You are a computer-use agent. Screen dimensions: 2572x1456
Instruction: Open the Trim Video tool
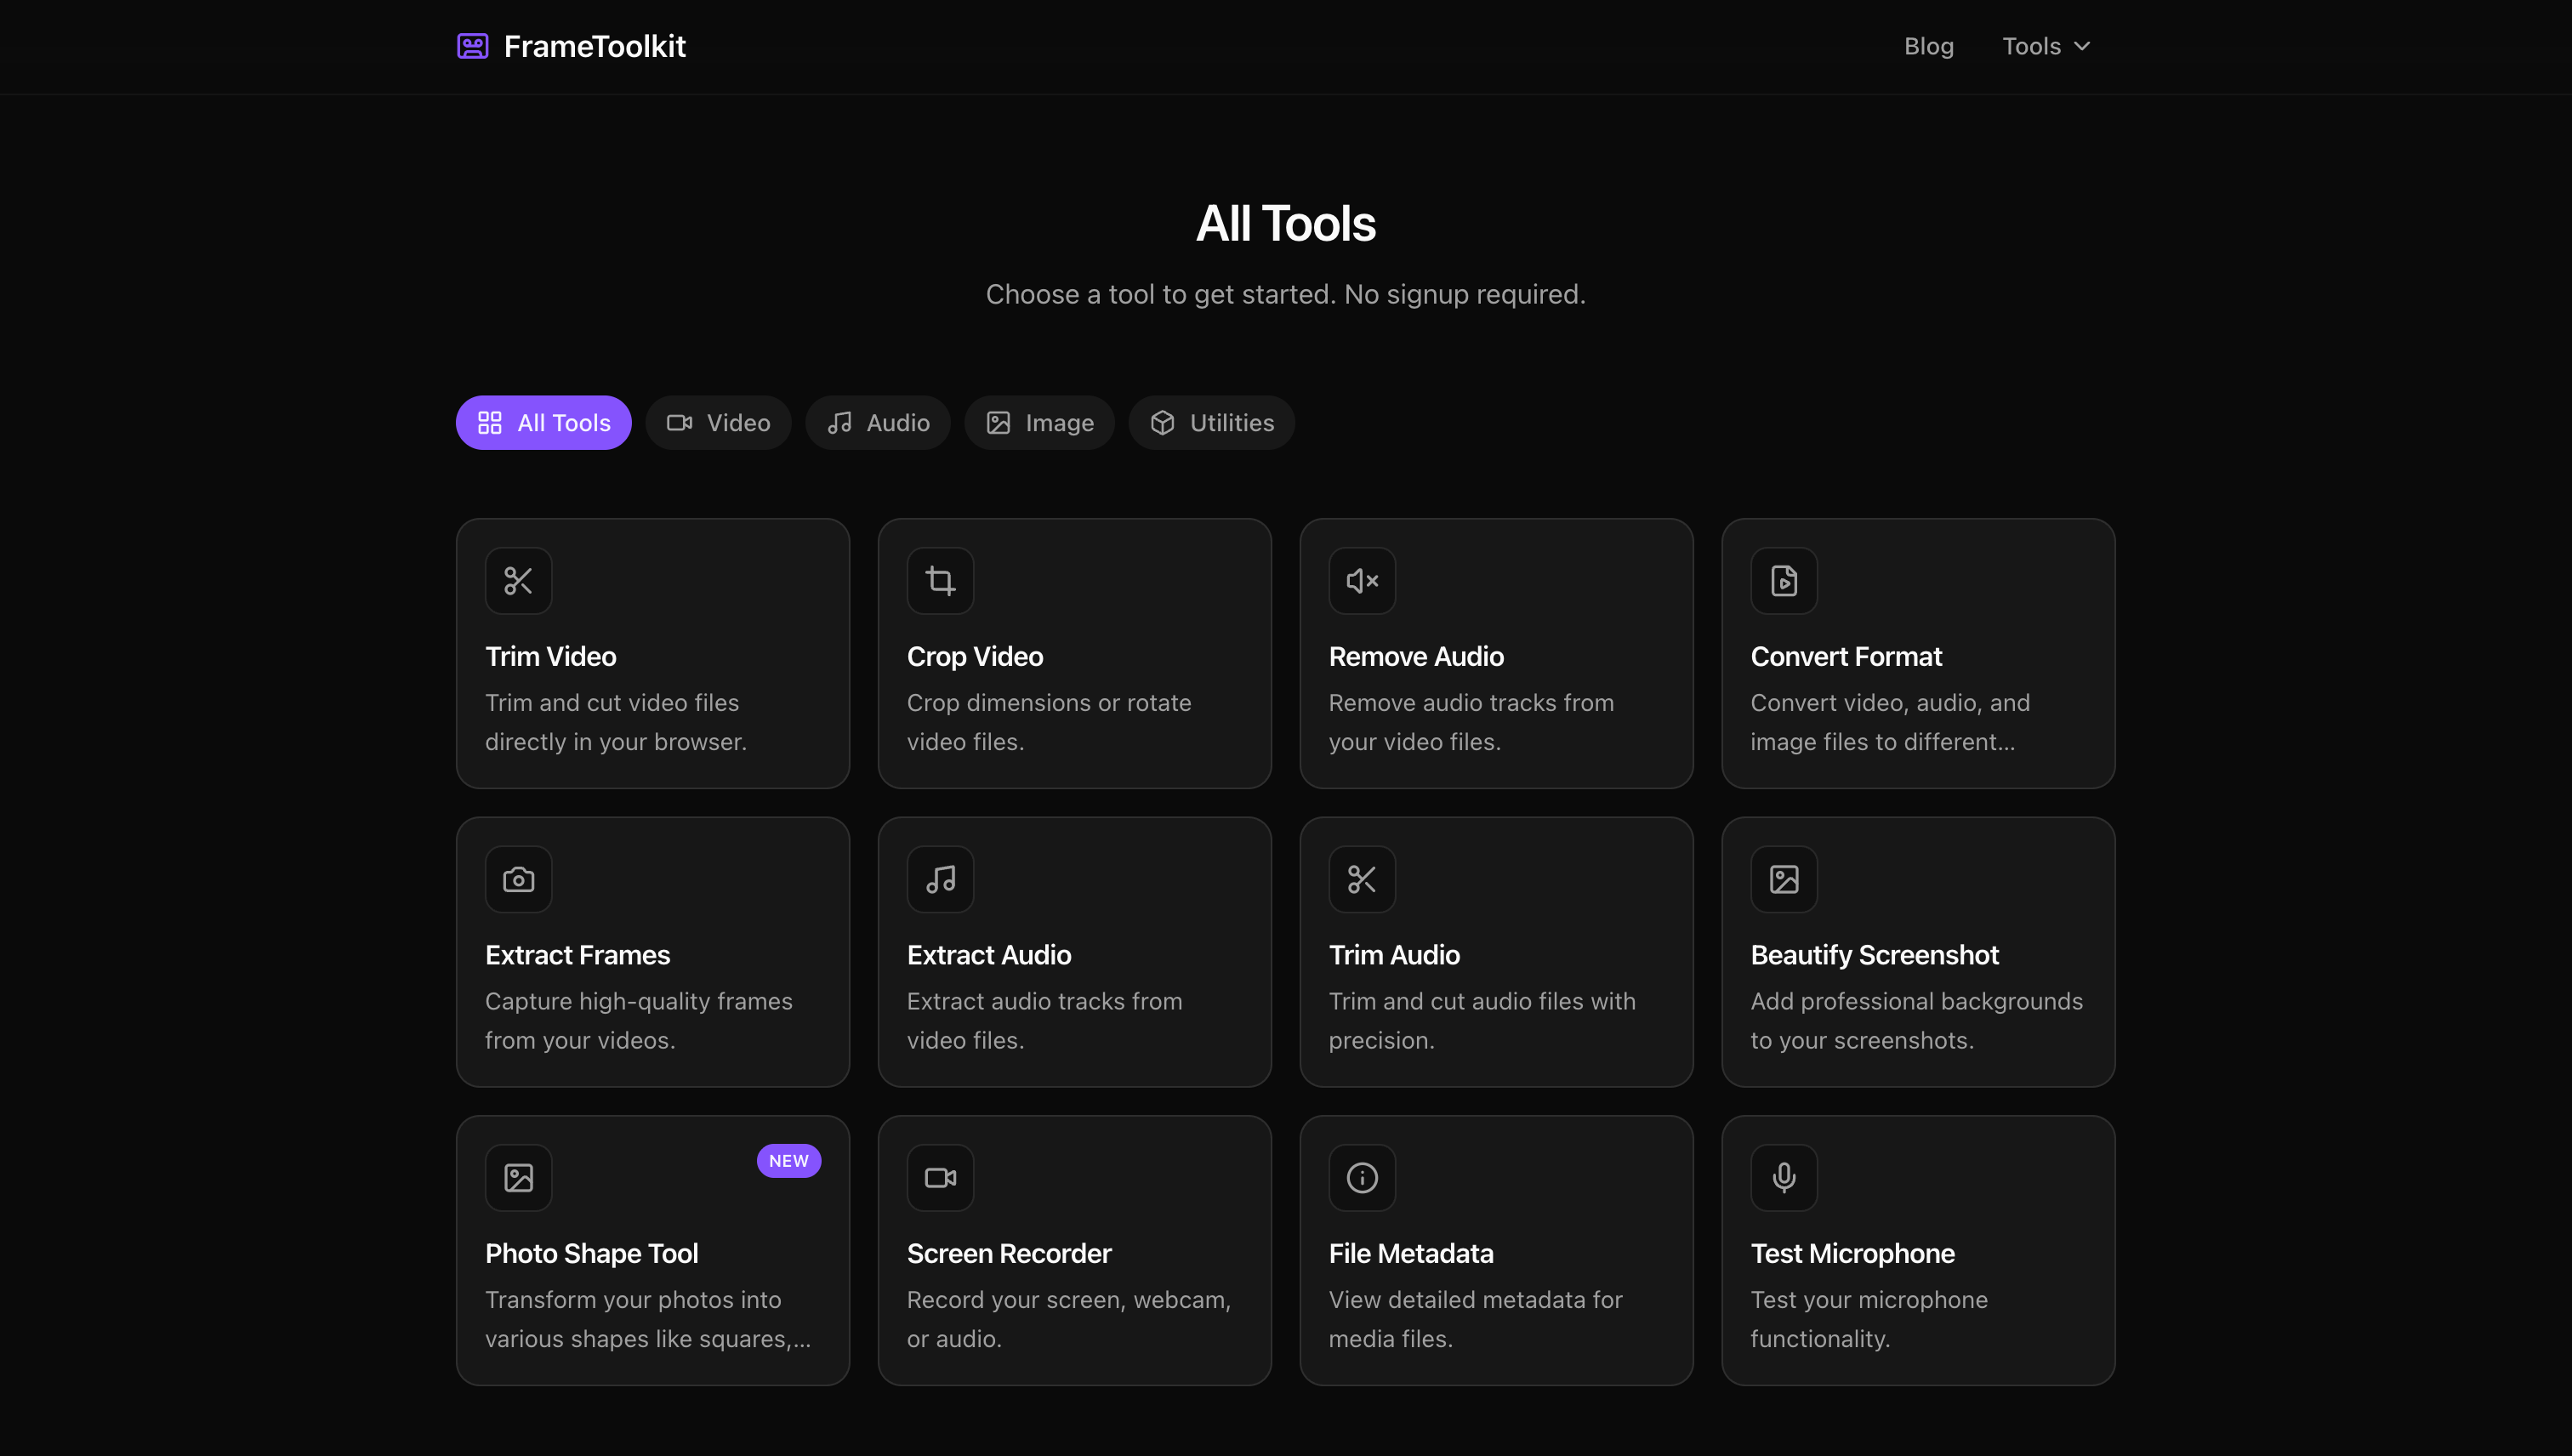pos(651,653)
